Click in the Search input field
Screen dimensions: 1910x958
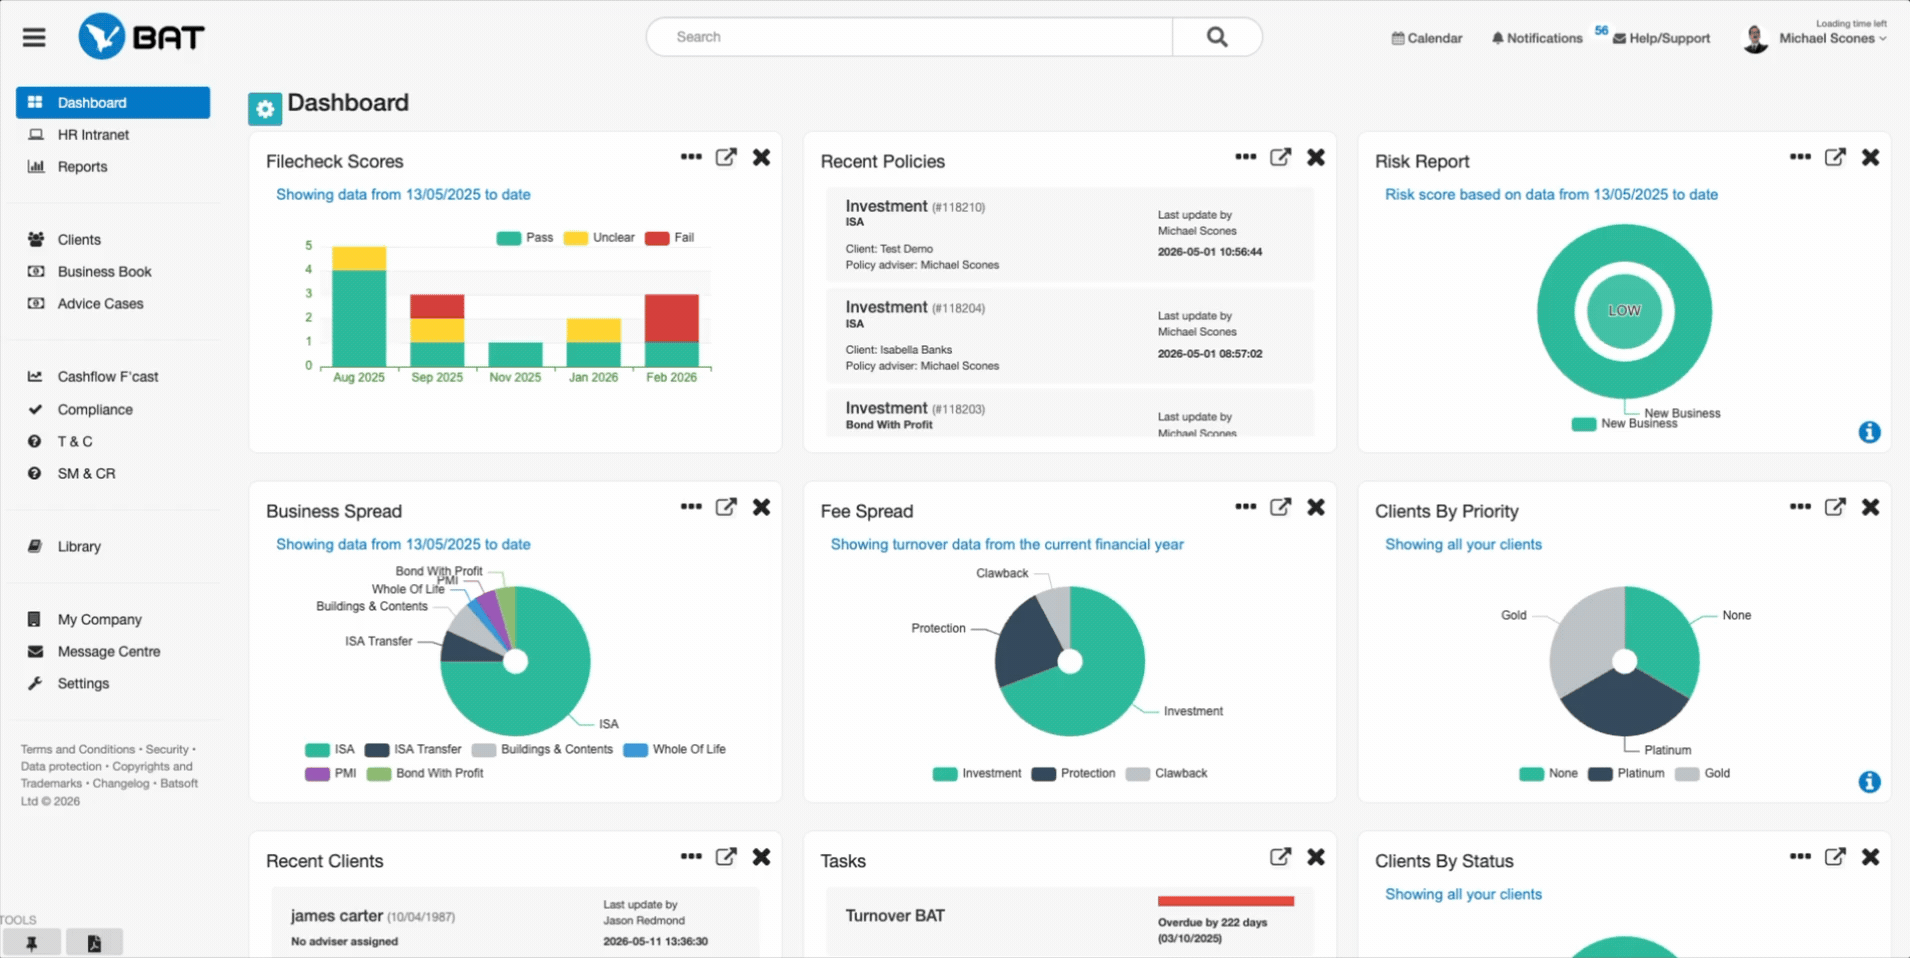[910, 37]
